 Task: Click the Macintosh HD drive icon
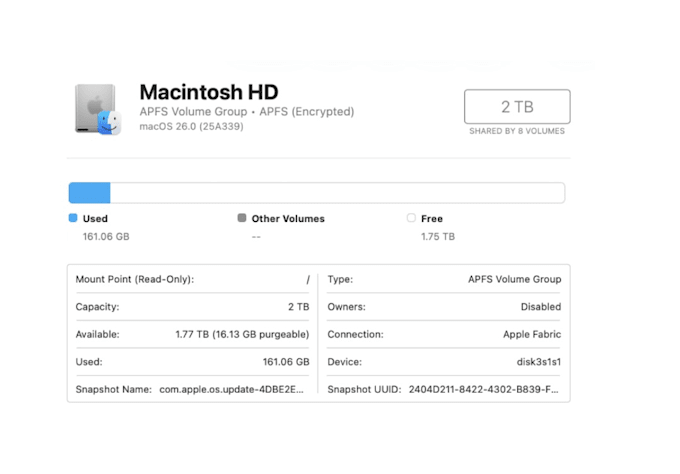tap(98, 109)
